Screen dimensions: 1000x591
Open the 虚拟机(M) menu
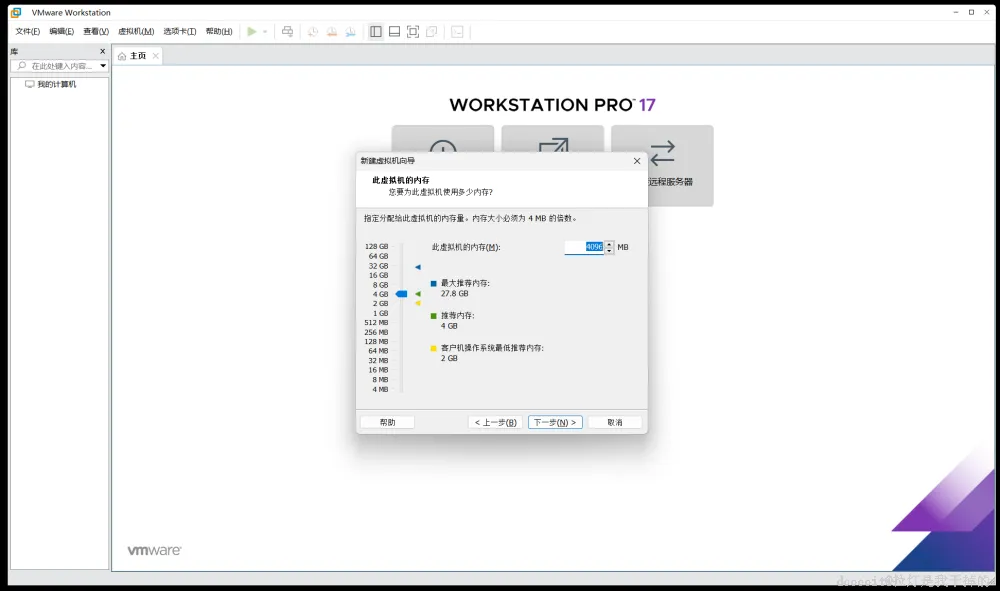136,31
